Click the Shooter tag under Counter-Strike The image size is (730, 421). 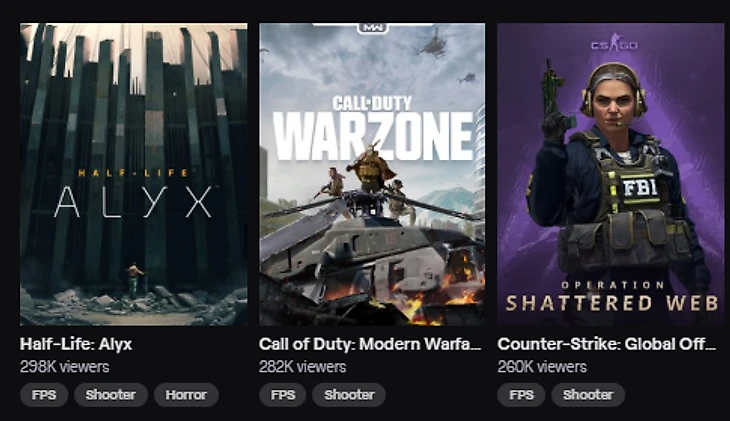coord(588,395)
